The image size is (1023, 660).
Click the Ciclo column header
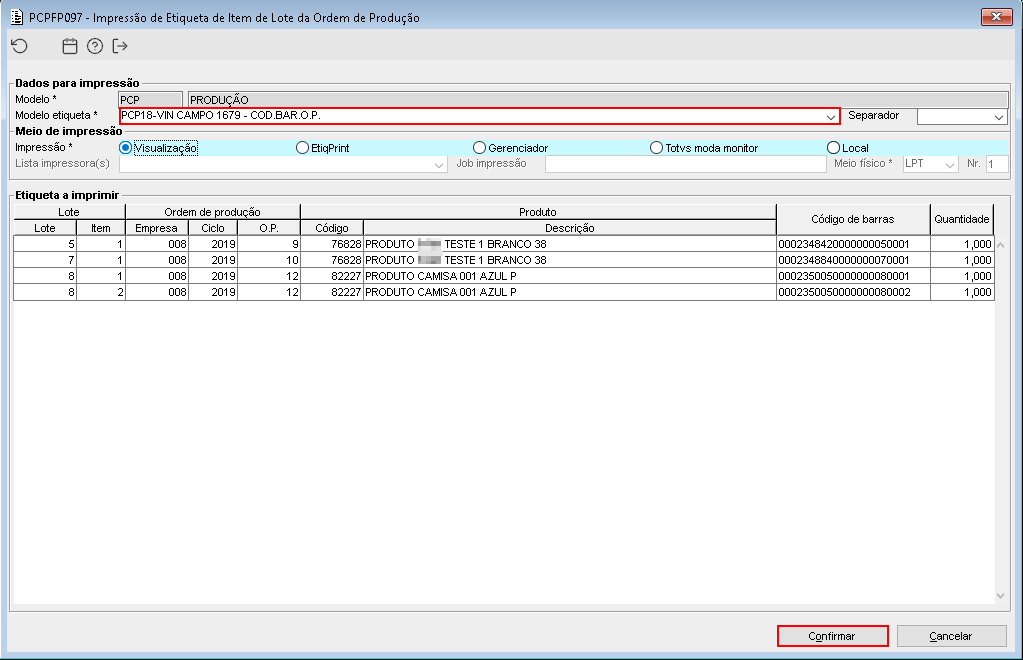213,228
